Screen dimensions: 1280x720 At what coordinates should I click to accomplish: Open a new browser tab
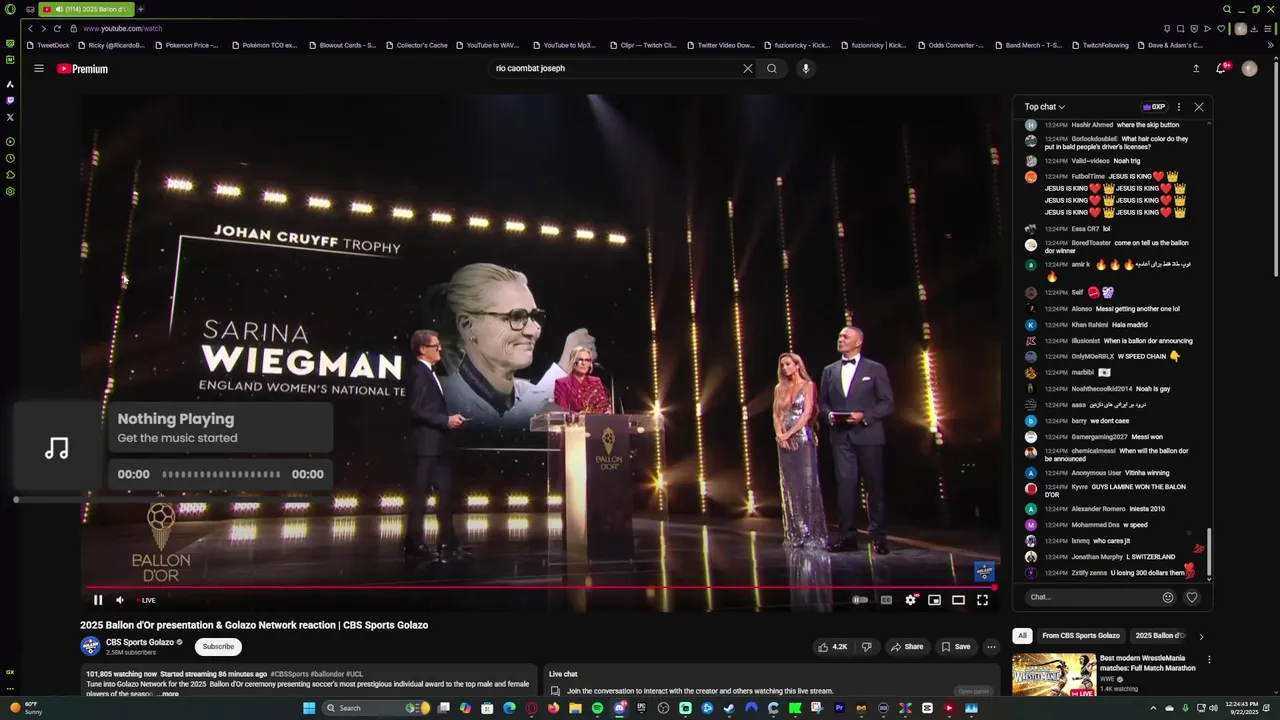click(x=140, y=9)
